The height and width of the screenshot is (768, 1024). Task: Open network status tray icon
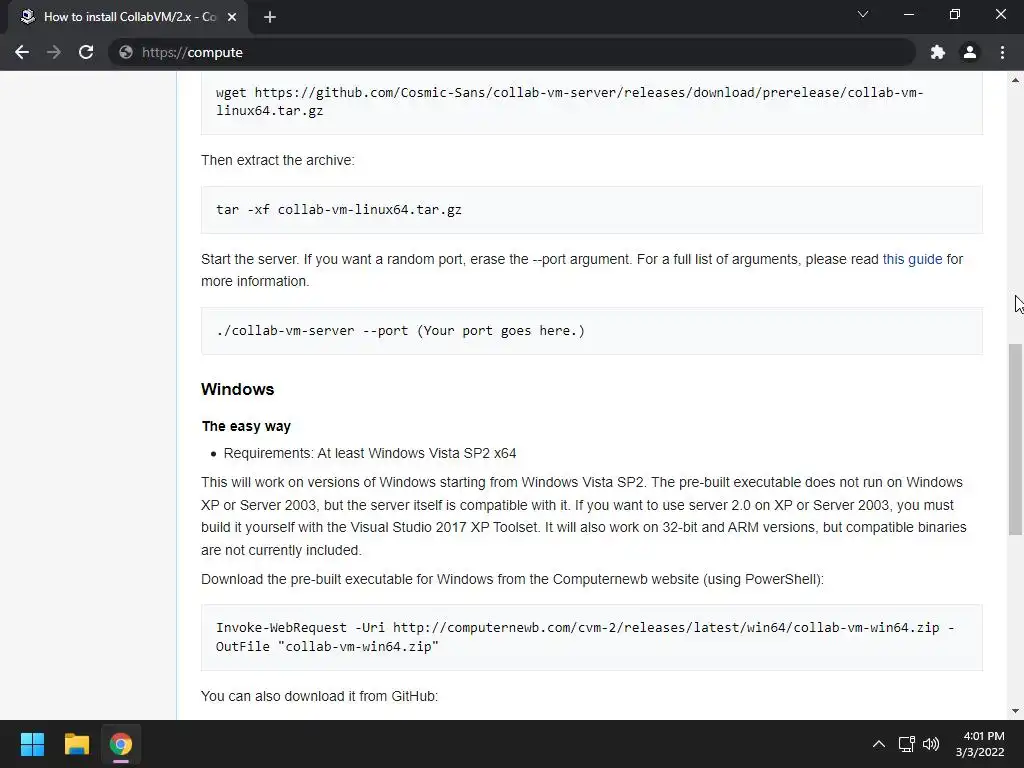tap(906, 744)
